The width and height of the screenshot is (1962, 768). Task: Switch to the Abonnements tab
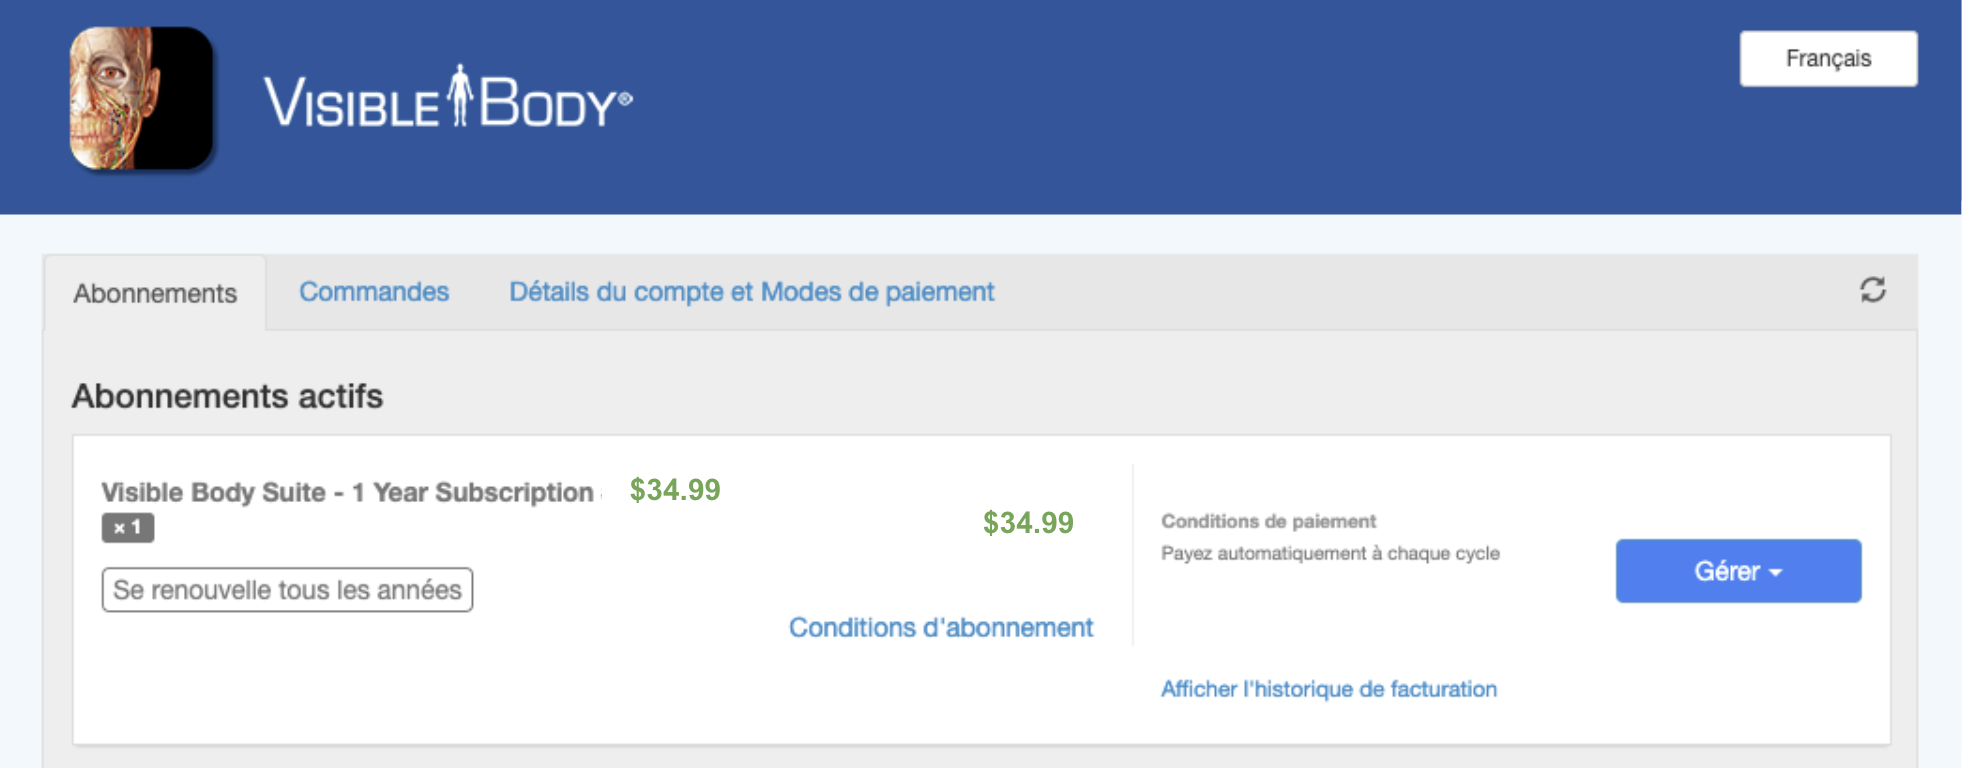tap(155, 293)
